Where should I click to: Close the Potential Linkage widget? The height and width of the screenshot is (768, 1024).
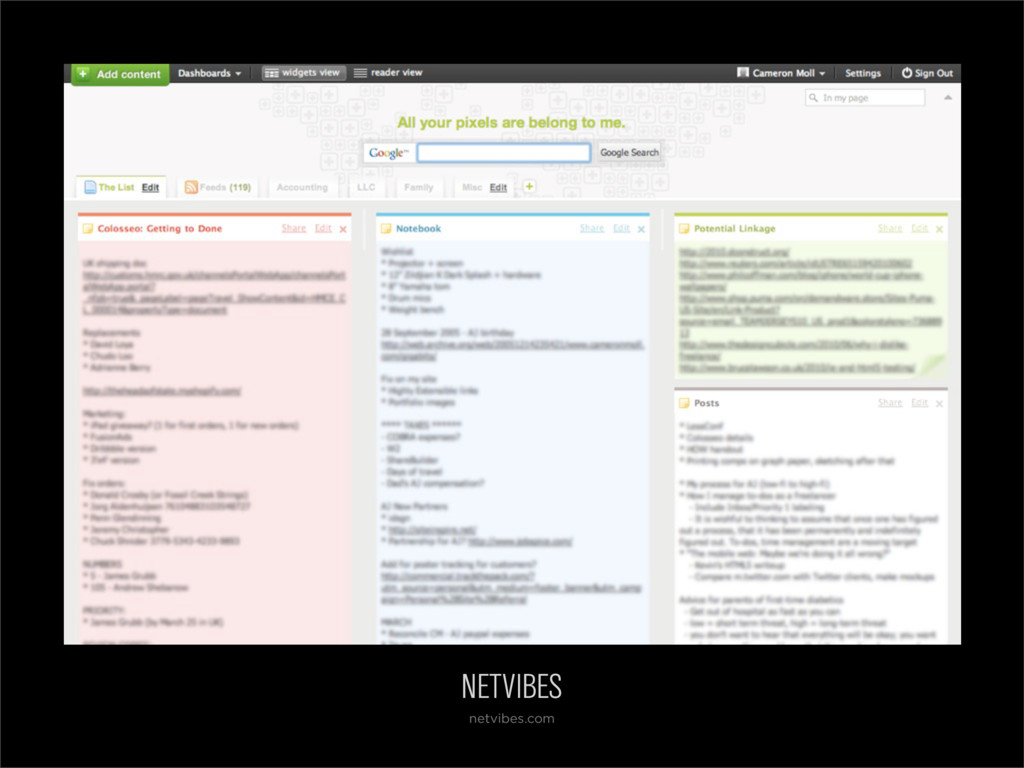click(939, 229)
